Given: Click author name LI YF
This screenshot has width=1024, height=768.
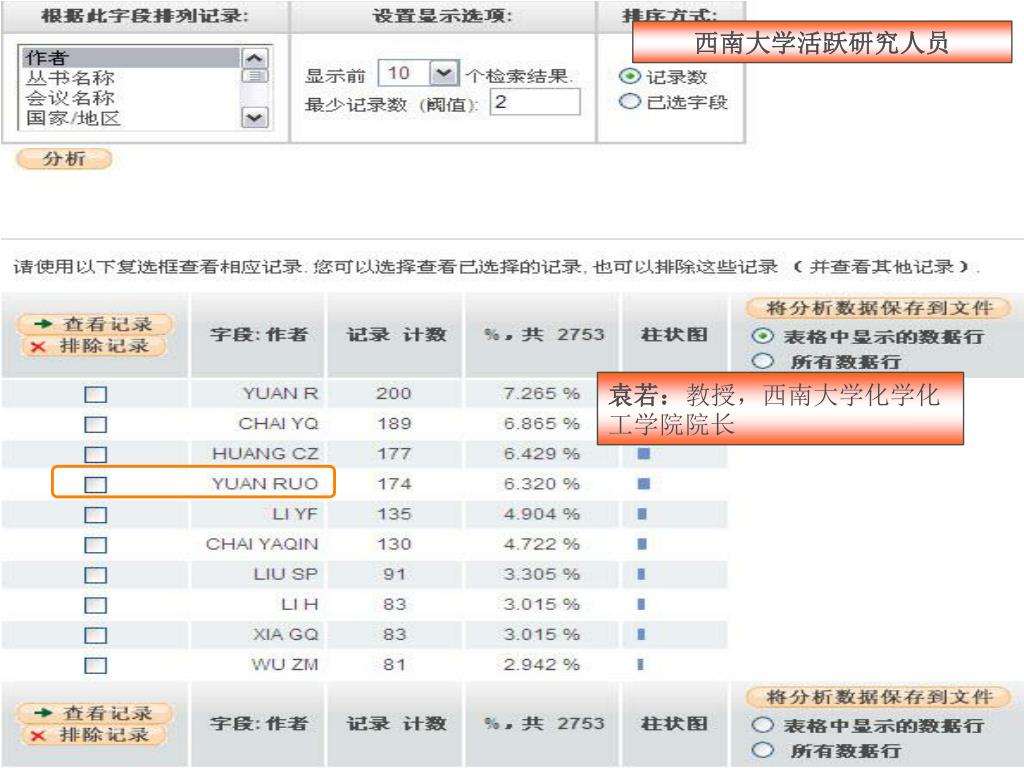Looking at the screenshot, I should point(295,514).
